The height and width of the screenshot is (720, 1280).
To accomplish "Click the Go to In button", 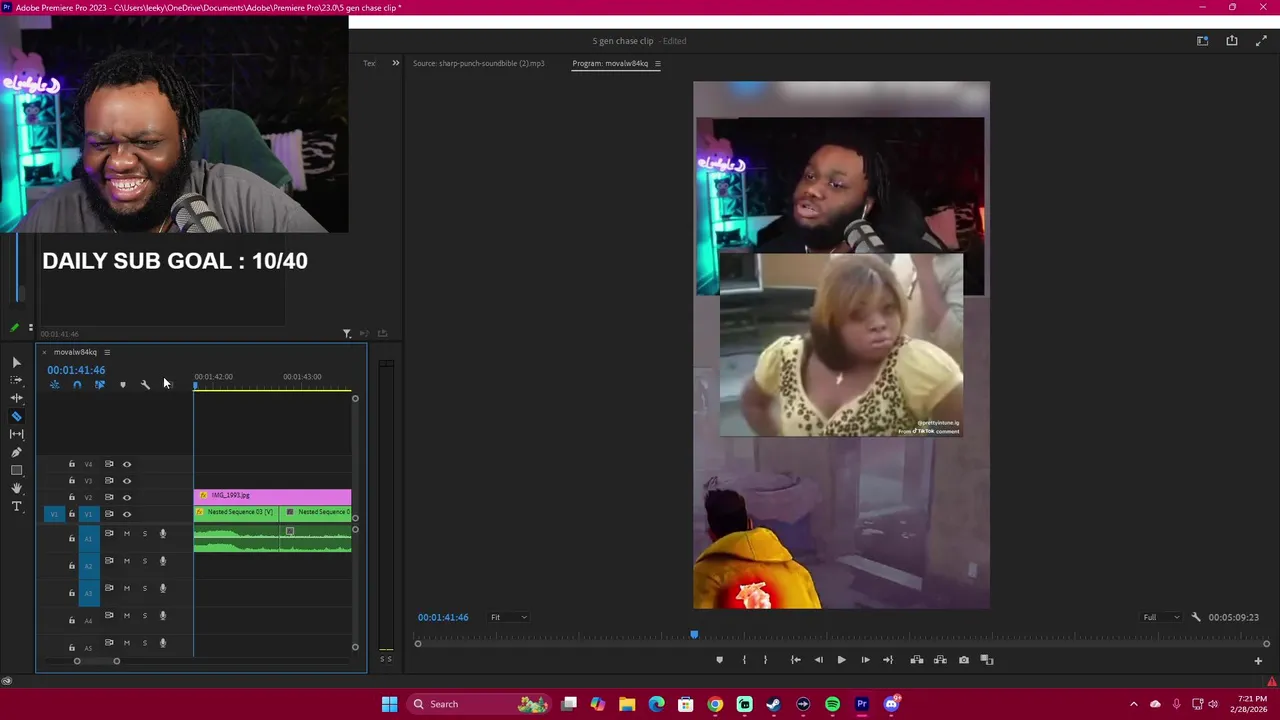I will (x=795, y=660).
